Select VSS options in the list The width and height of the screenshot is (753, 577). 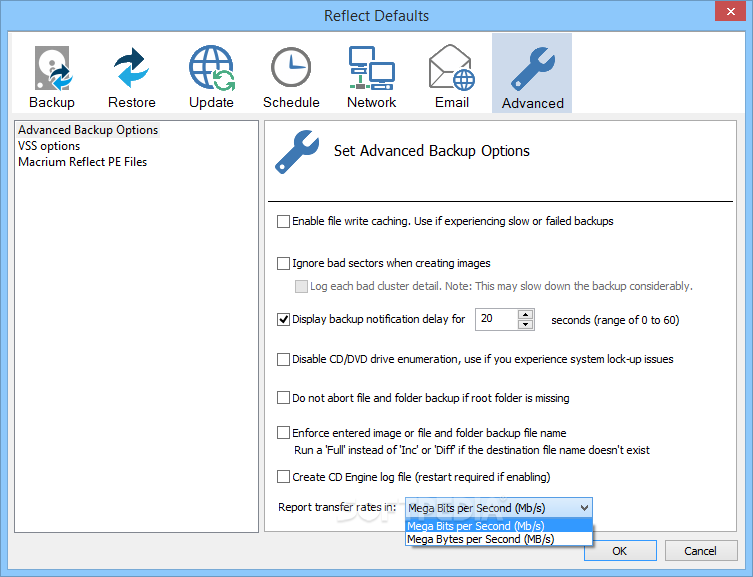tap(49, 146)
